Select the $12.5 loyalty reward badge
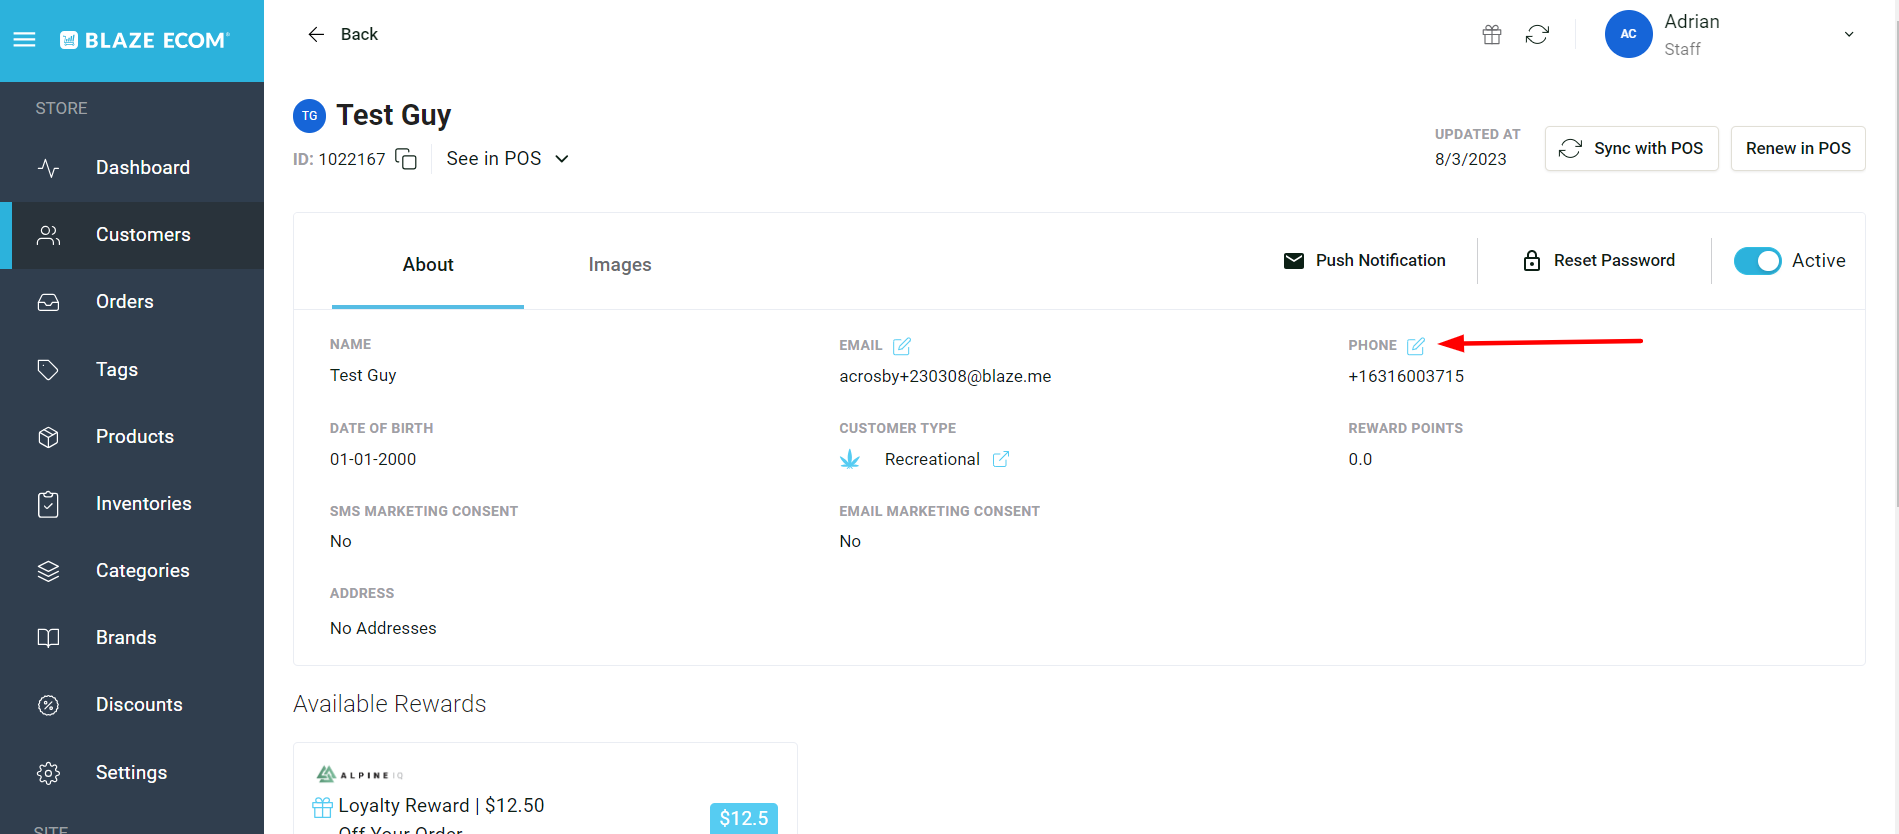This screenshot has height=834, width=1899. (743, 818)
